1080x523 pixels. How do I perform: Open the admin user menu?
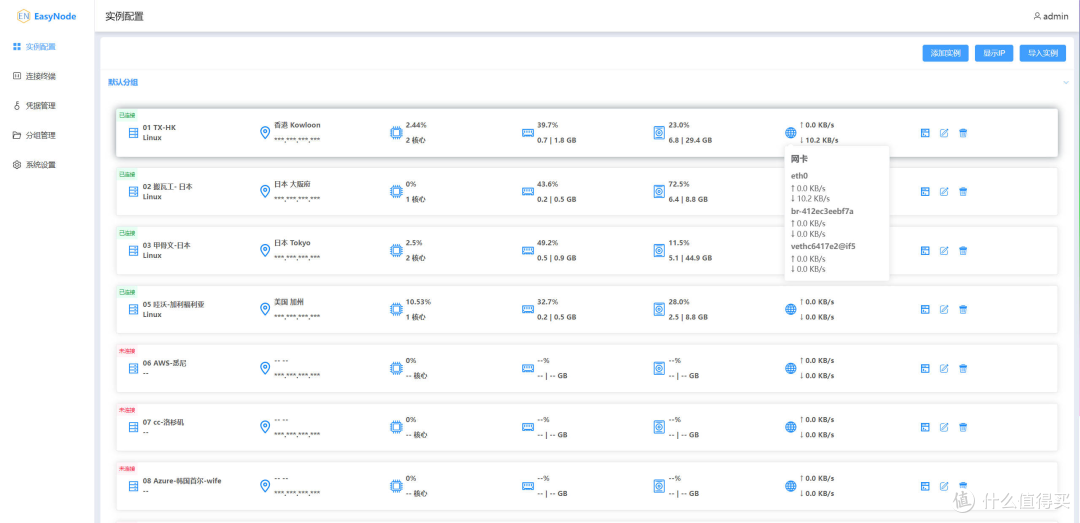point(1050,16)
